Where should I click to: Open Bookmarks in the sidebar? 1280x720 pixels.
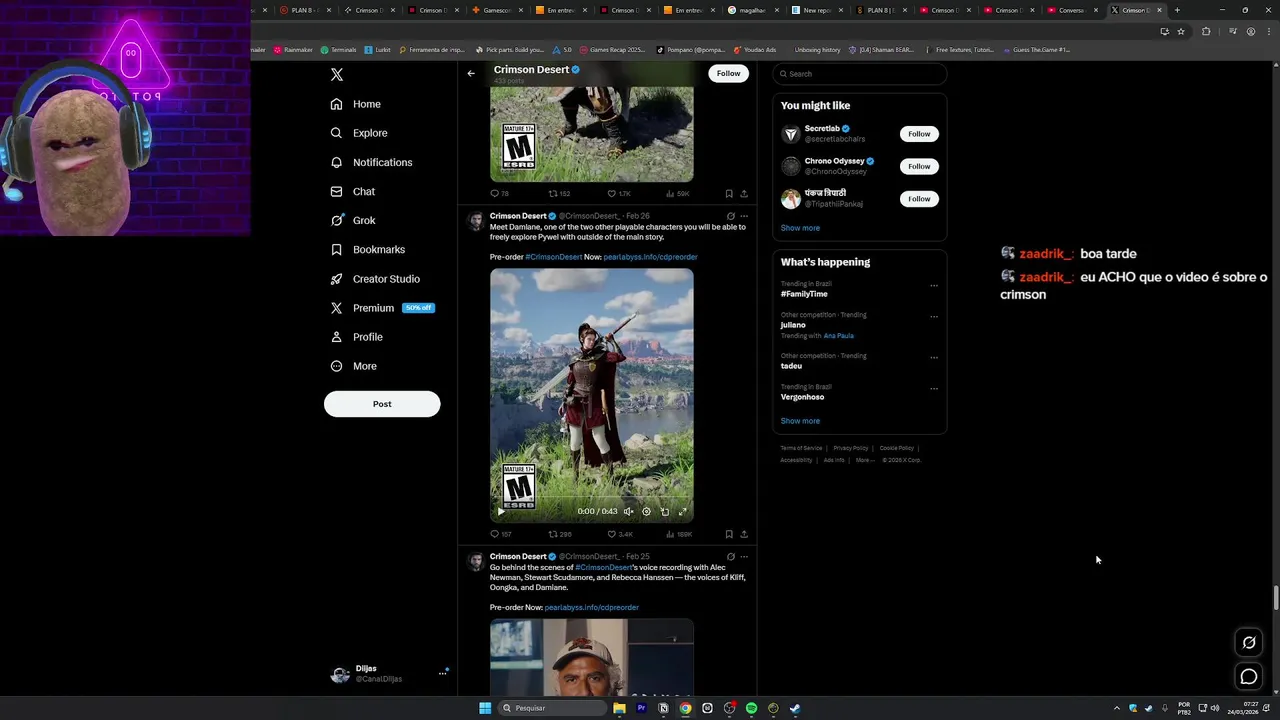(367, 249)
